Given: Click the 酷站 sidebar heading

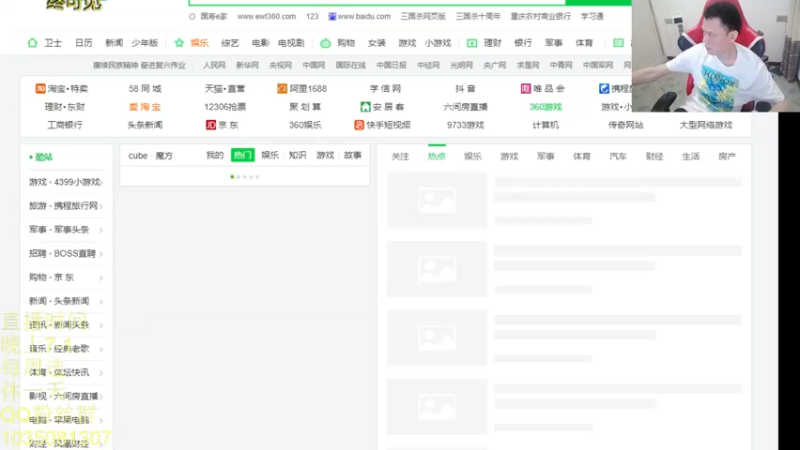Looking at the screenshot, I should [x=44, y=157].
